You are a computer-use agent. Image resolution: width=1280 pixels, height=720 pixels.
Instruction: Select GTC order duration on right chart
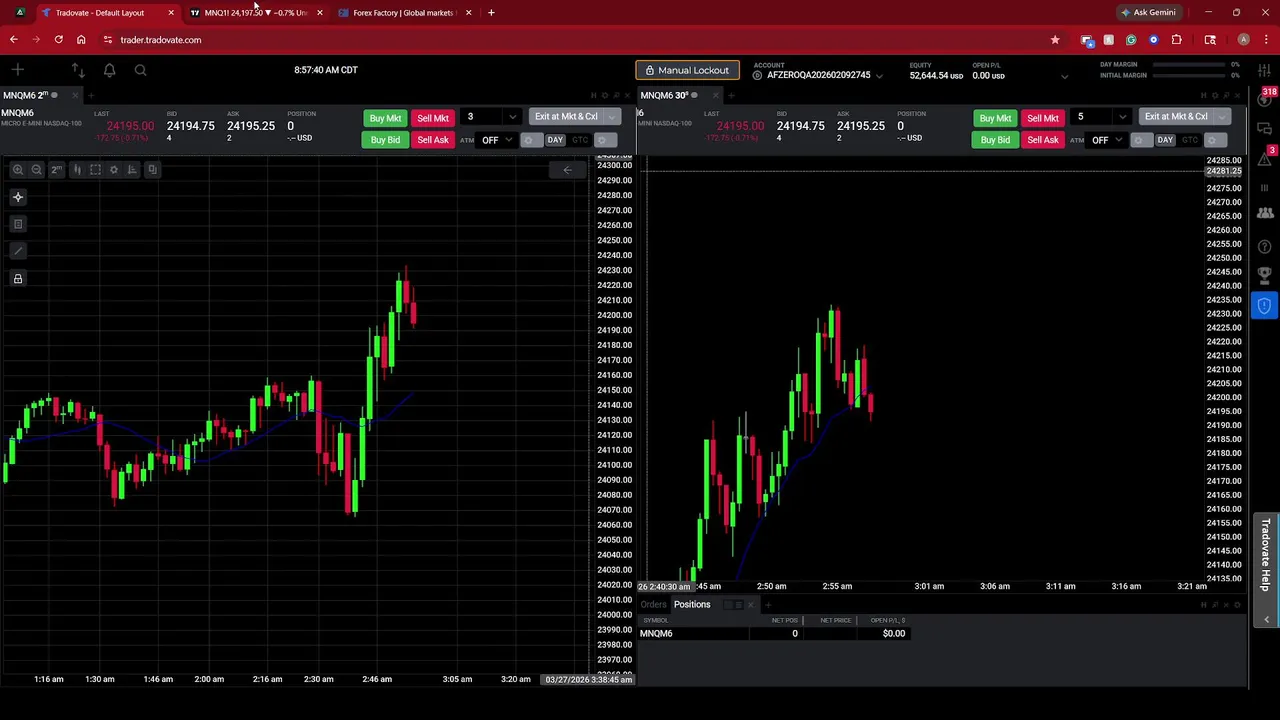(1190, 140)
